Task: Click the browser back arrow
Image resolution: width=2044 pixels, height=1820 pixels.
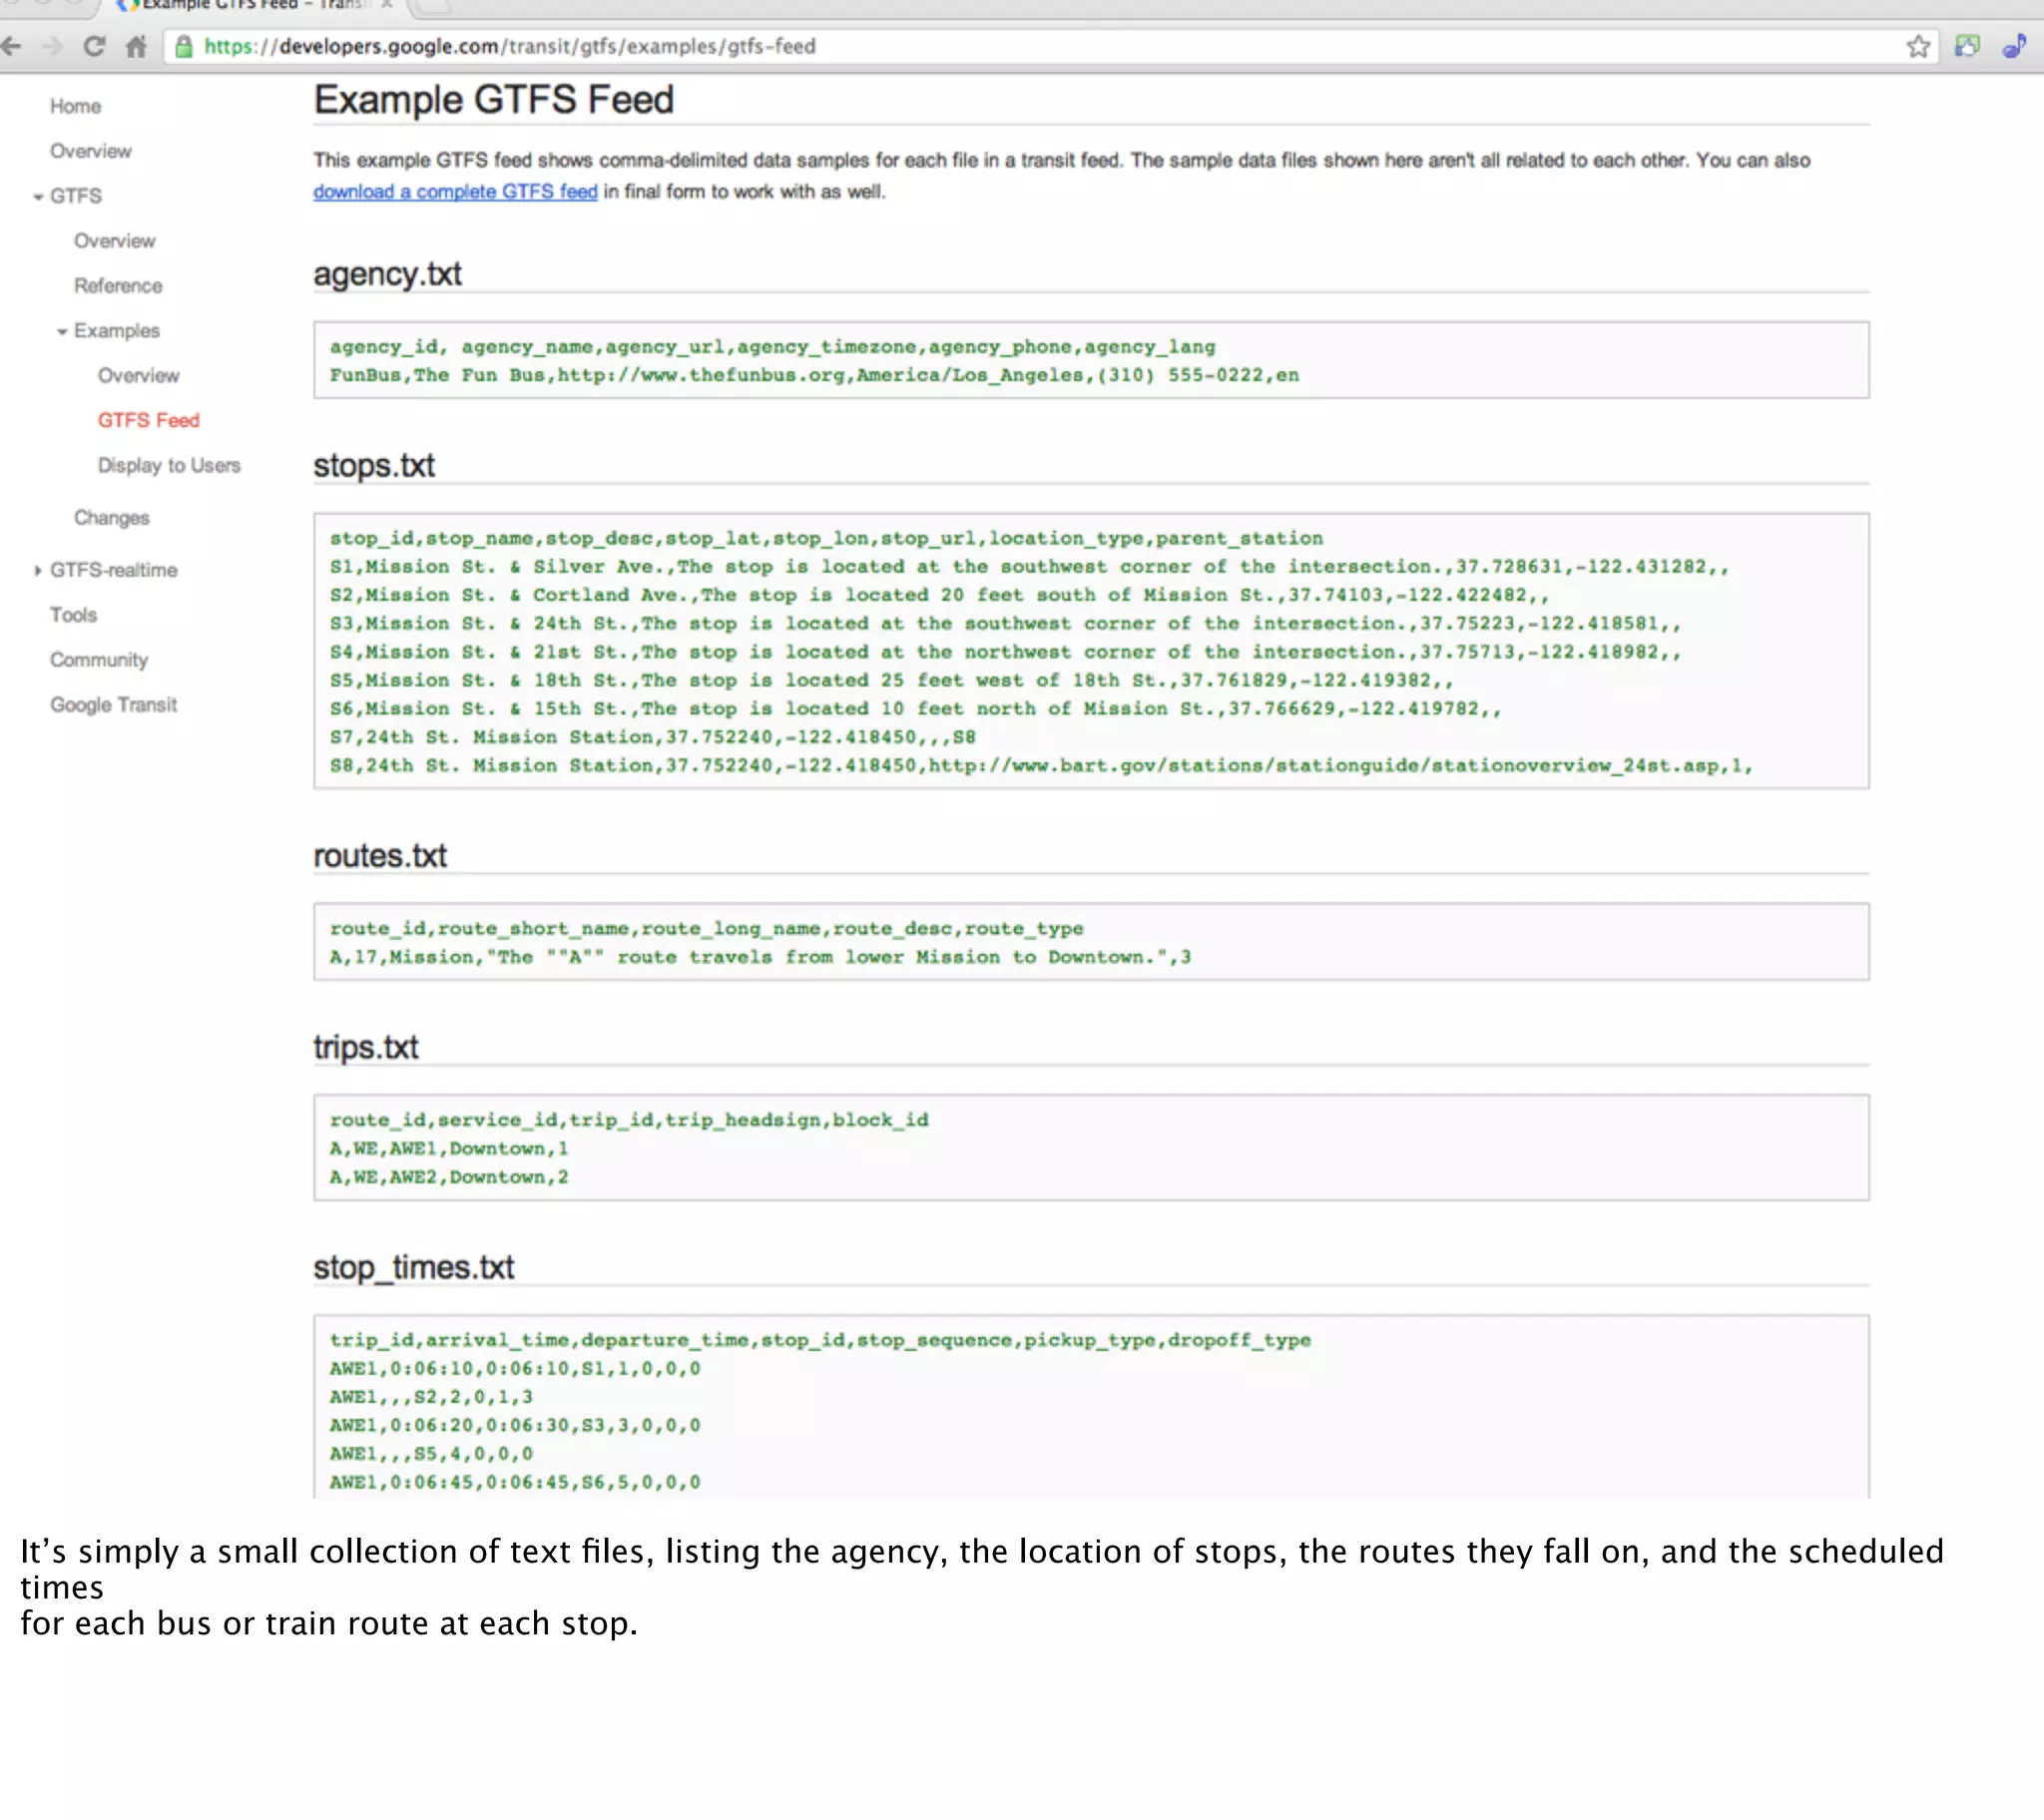Action: [11, 46]
